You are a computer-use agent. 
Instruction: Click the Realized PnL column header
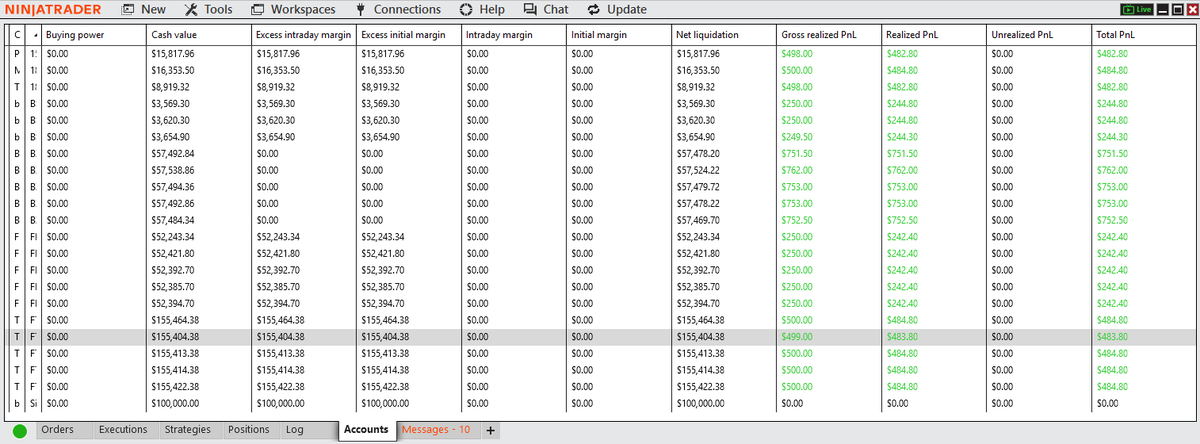point(934,34)
